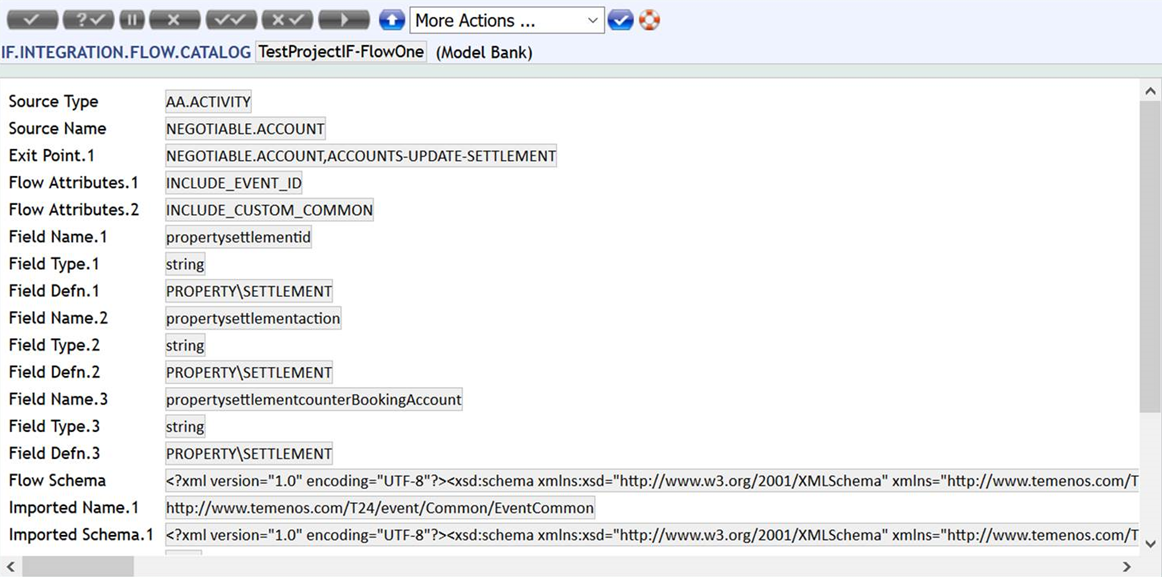Click the INCLUDE_EVENT_ID flow attribute field
The width and height of the screenshot is (1162, 577).
pyautogui.click(x=234, y=183)
